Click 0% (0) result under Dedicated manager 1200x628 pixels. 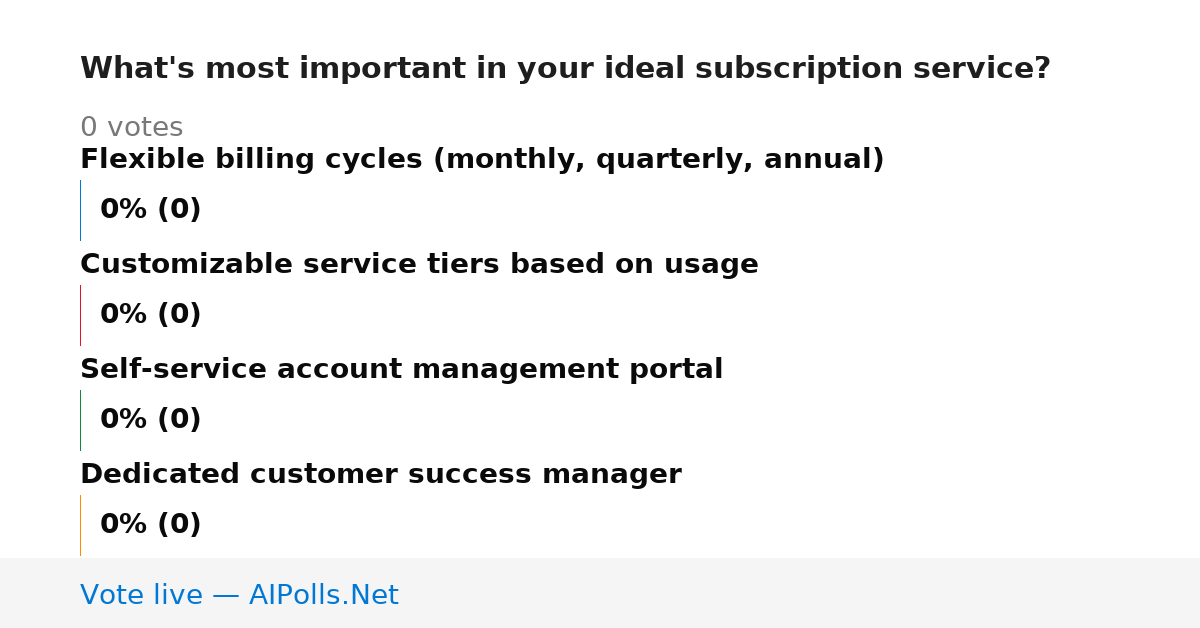(x=151, y=525)
